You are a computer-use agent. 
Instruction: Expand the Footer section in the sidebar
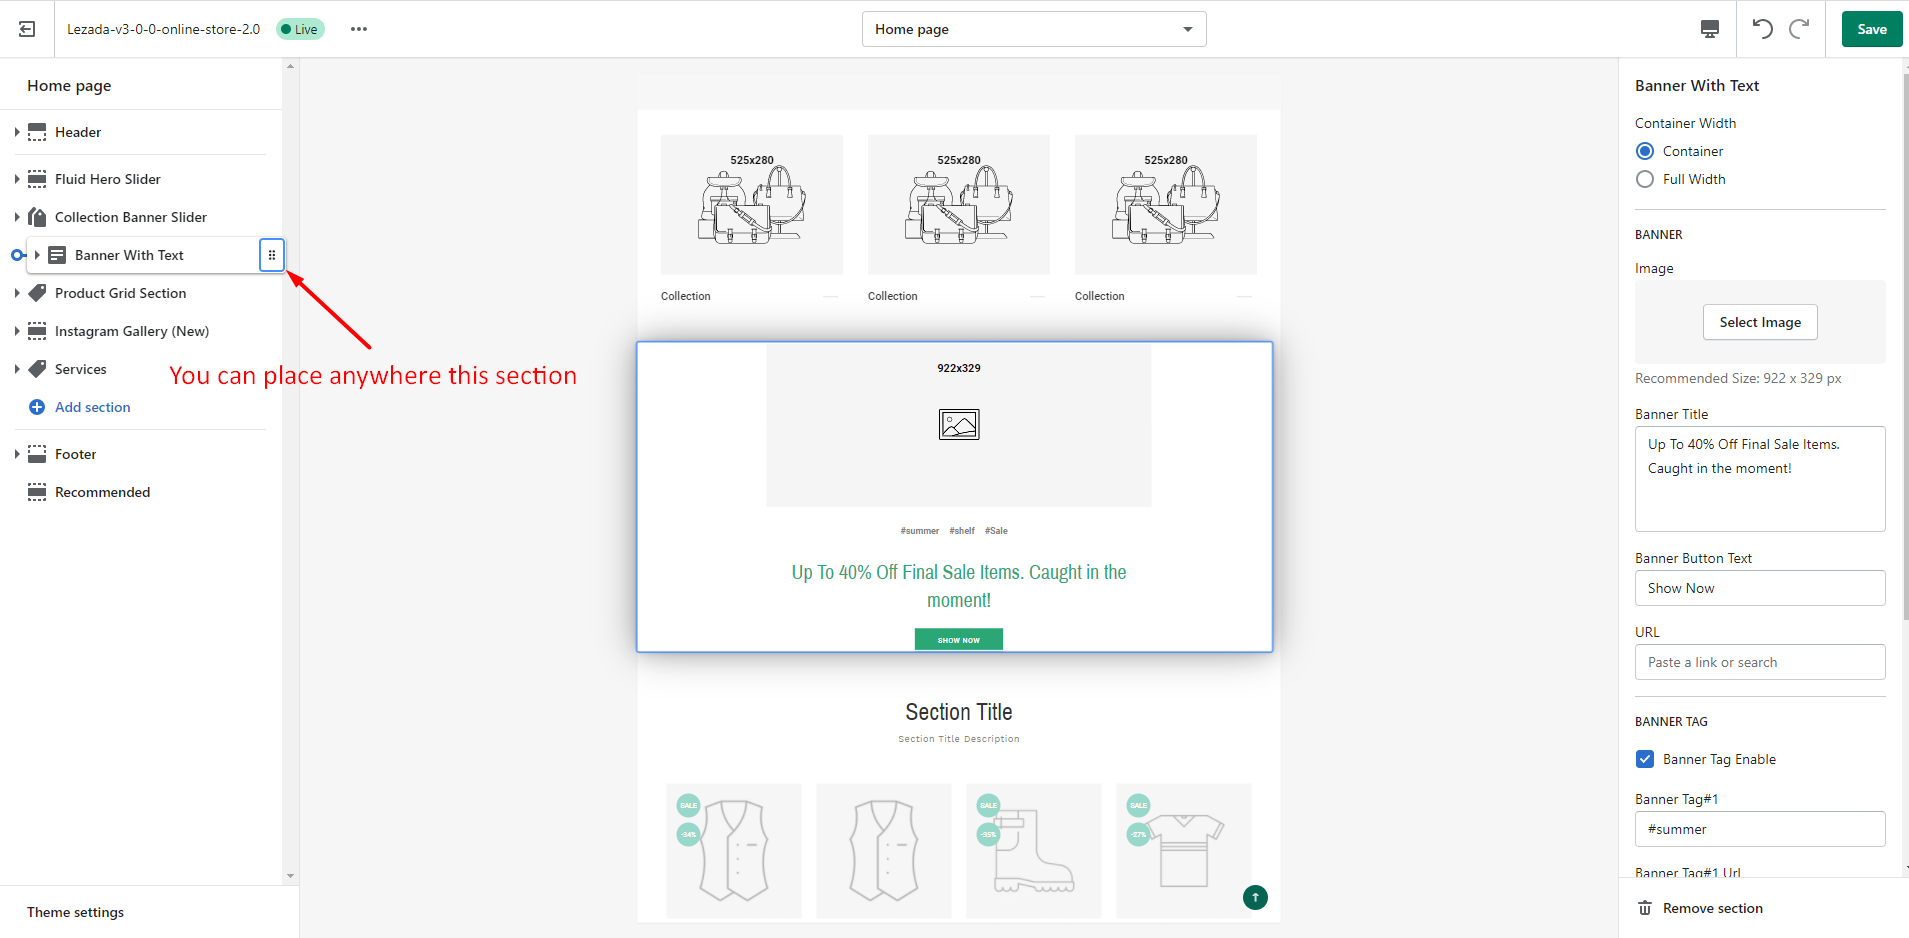(x=15, y=454)
